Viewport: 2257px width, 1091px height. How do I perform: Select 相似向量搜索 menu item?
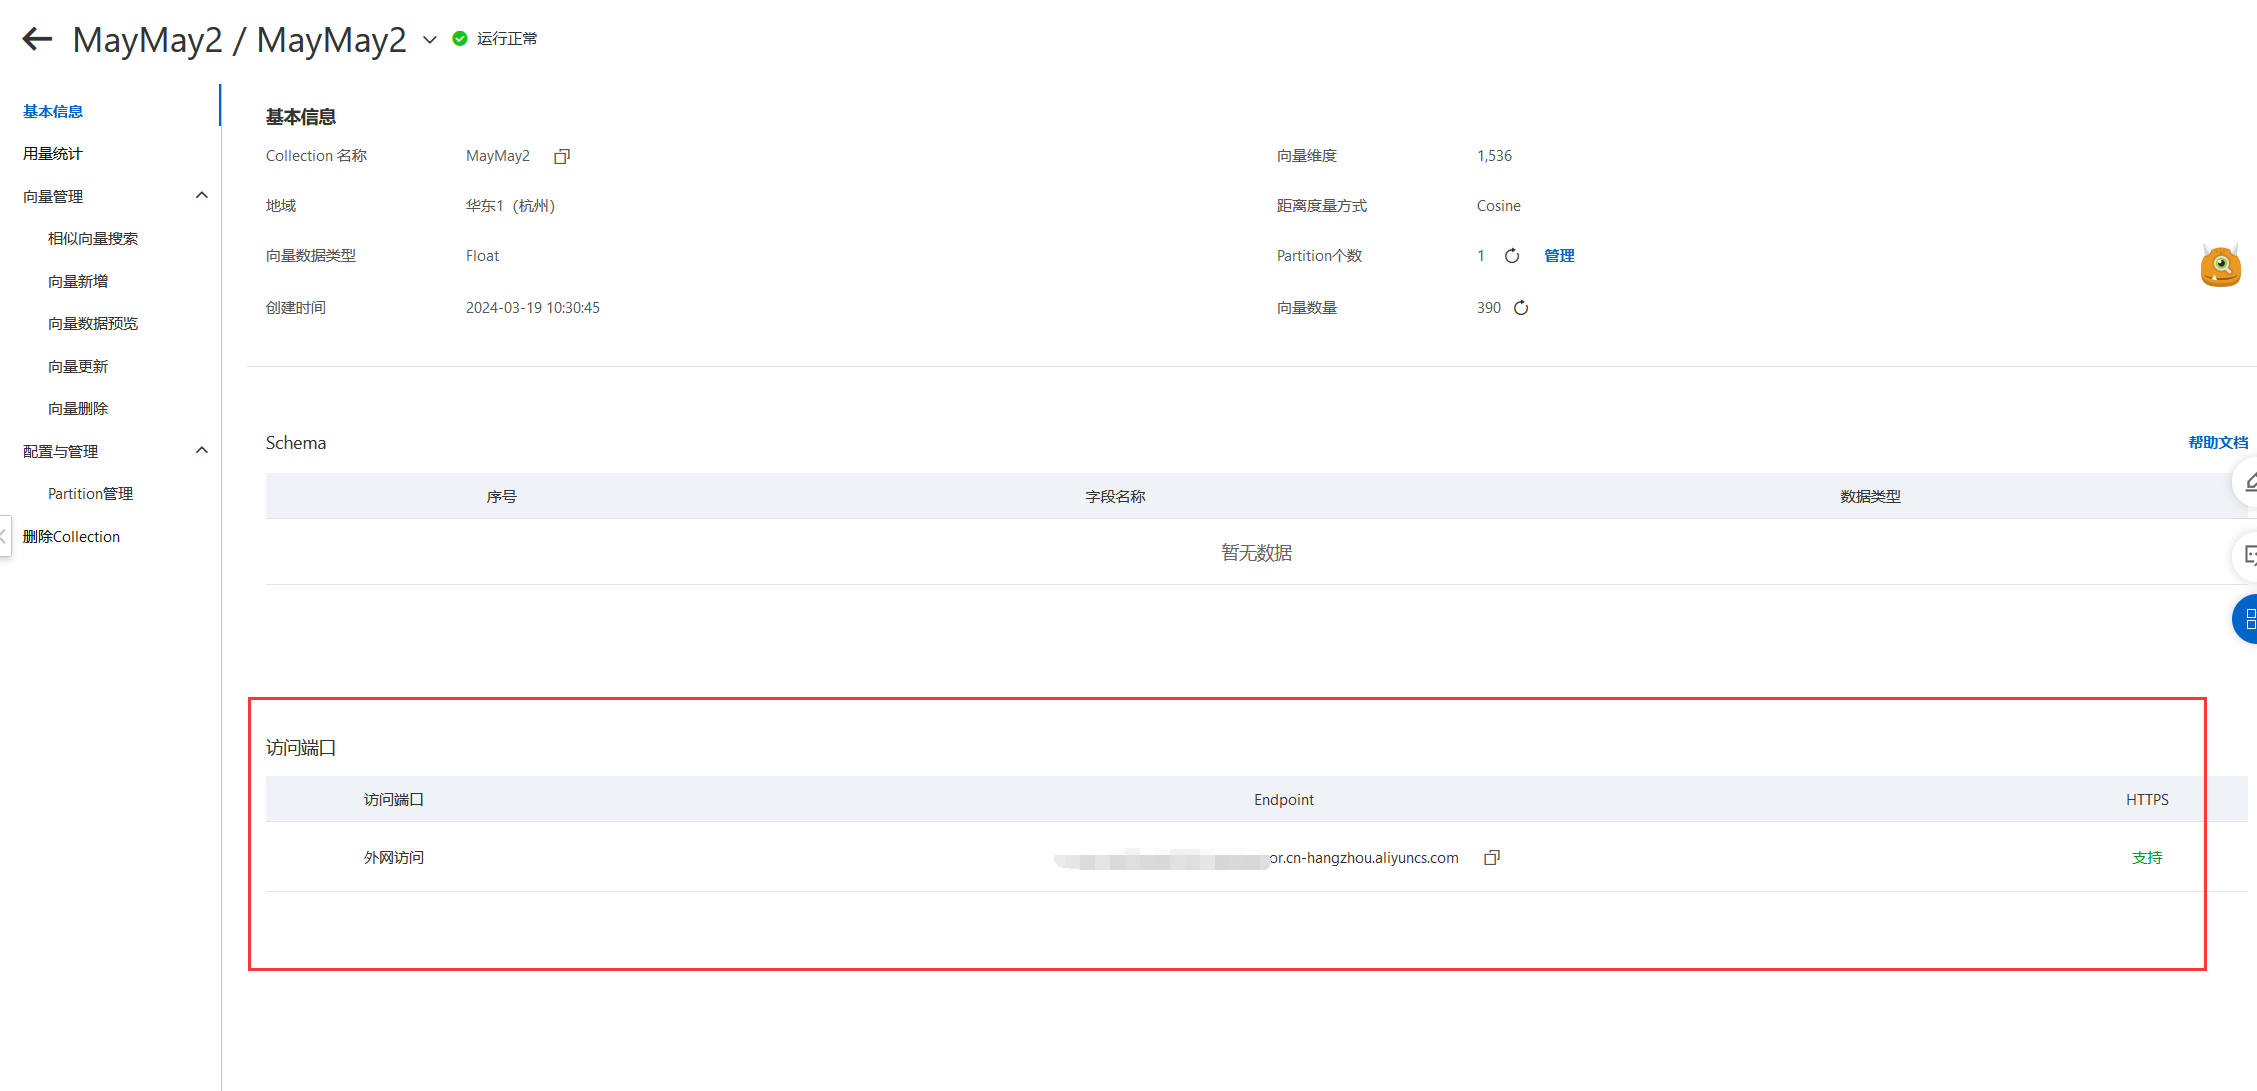[x=93, y=239]
